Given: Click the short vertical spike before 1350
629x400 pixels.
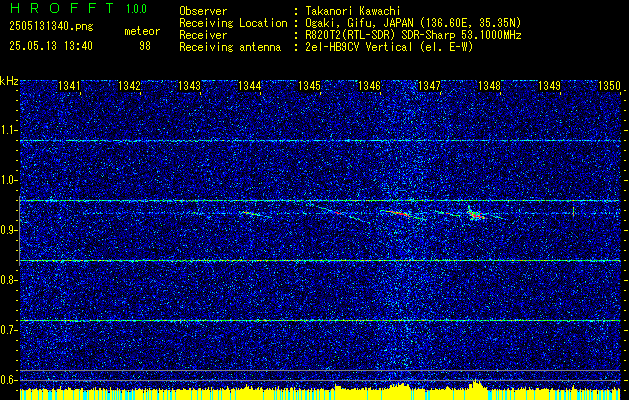Looking at the screenshot, I should 574,211.
